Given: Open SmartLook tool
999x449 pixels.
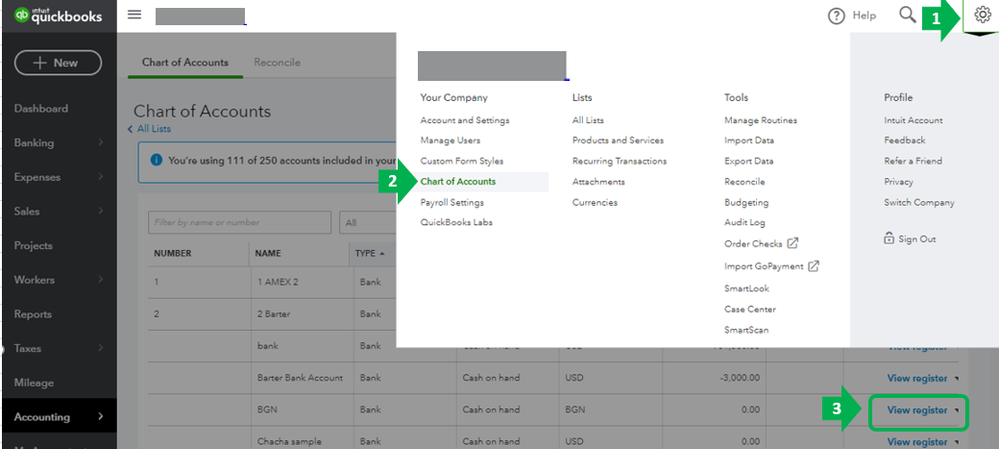Looking at the screenshot, I should point(747,289).
